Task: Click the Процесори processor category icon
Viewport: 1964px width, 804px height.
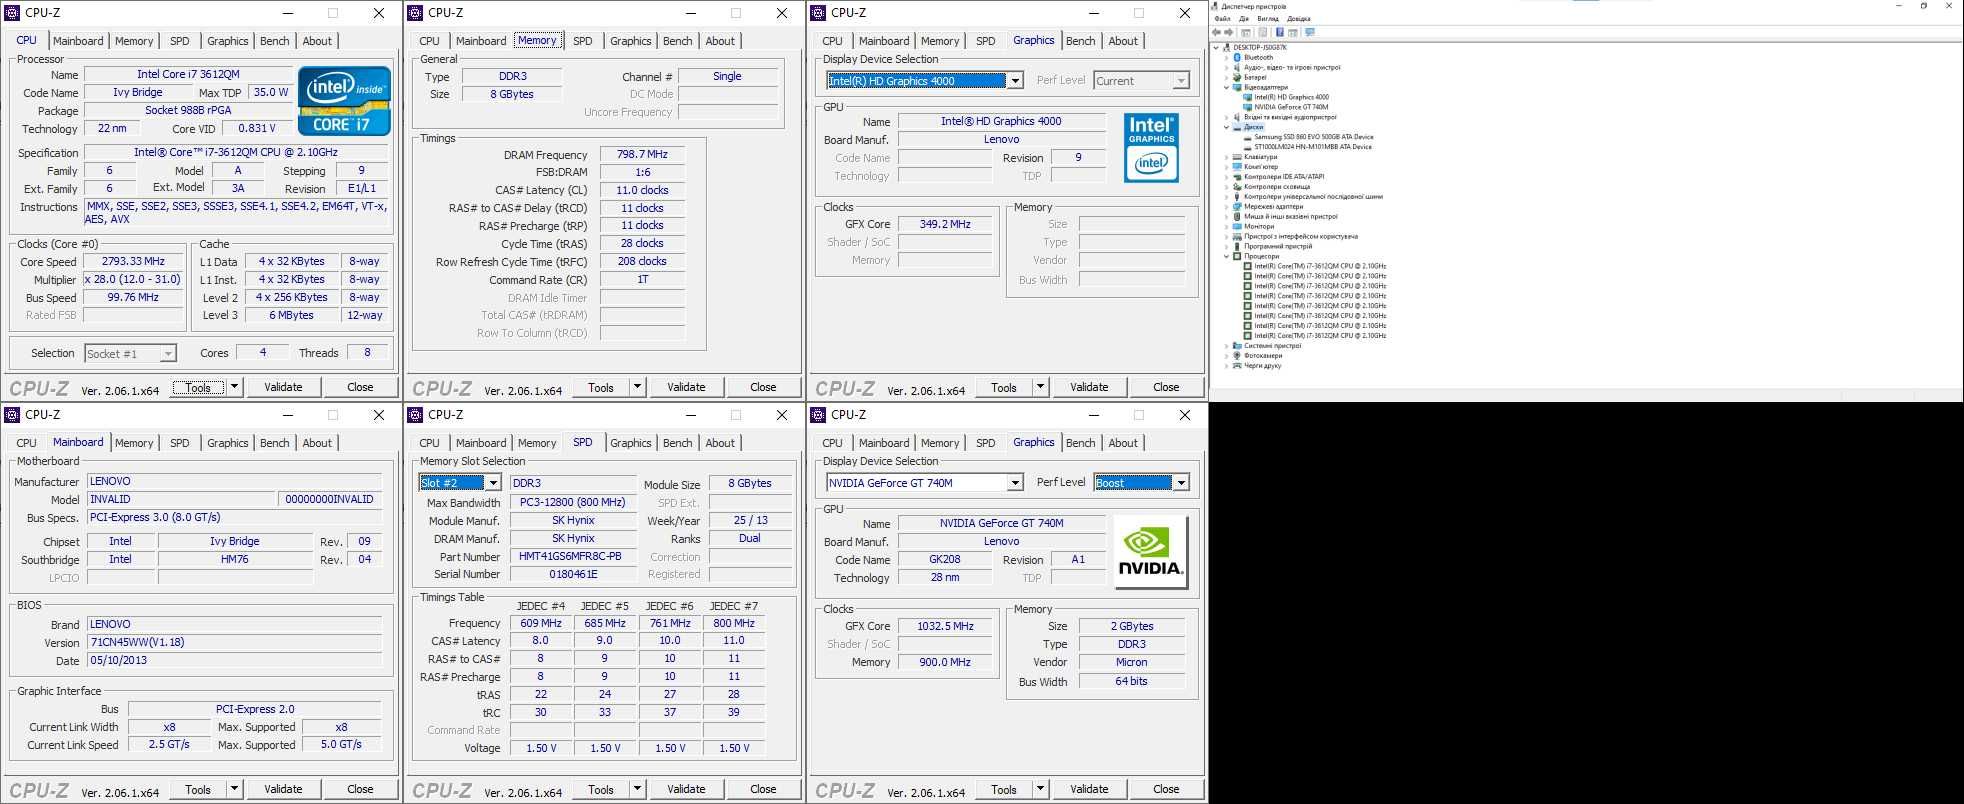Action: tap(1237, 256)
